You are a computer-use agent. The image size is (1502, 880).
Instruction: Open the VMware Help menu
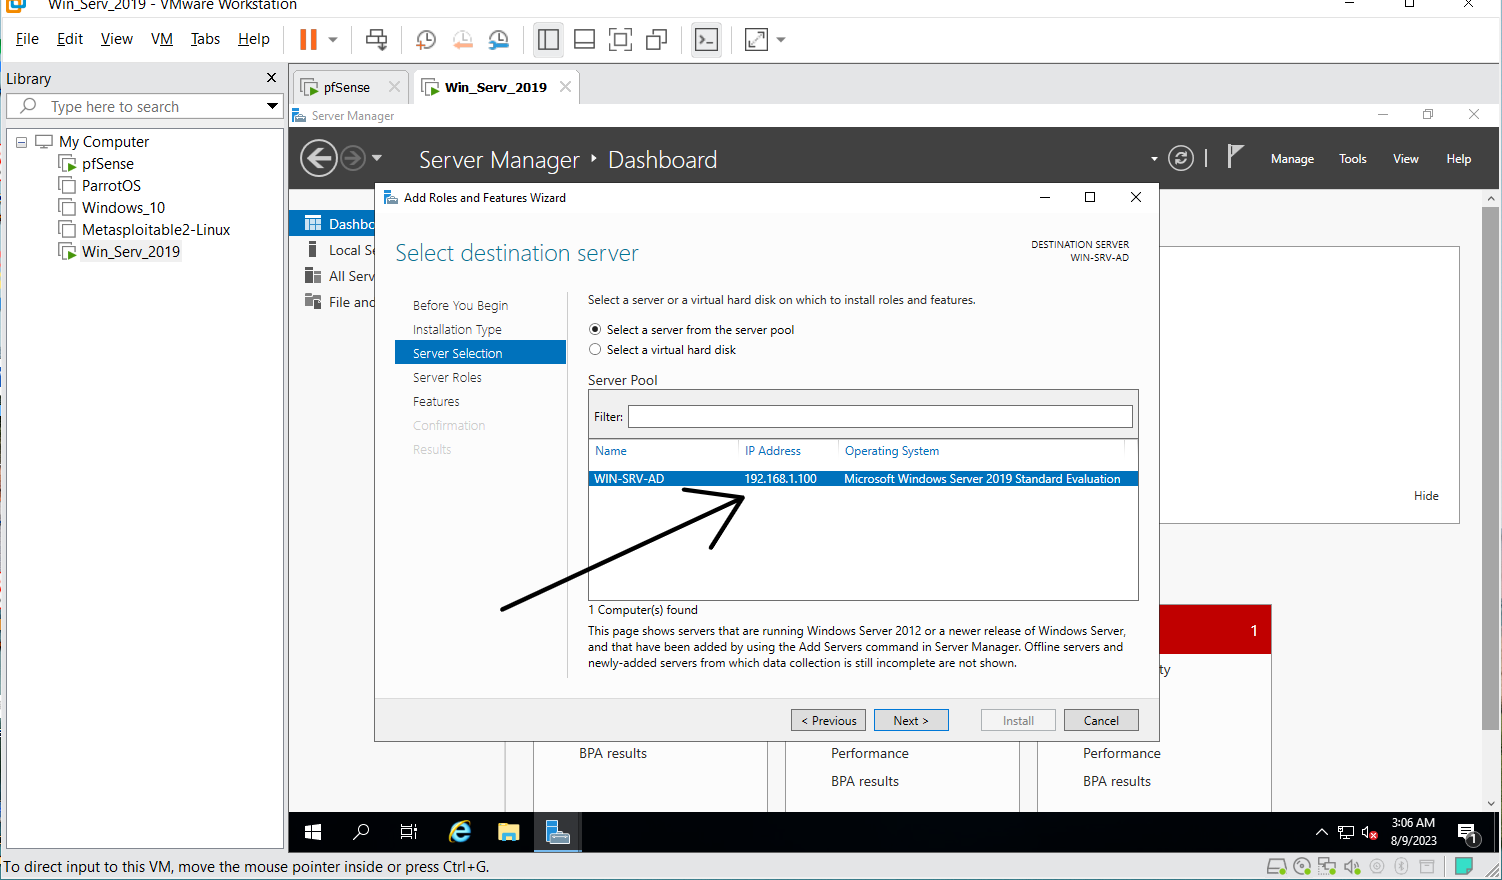click(253, 39)
